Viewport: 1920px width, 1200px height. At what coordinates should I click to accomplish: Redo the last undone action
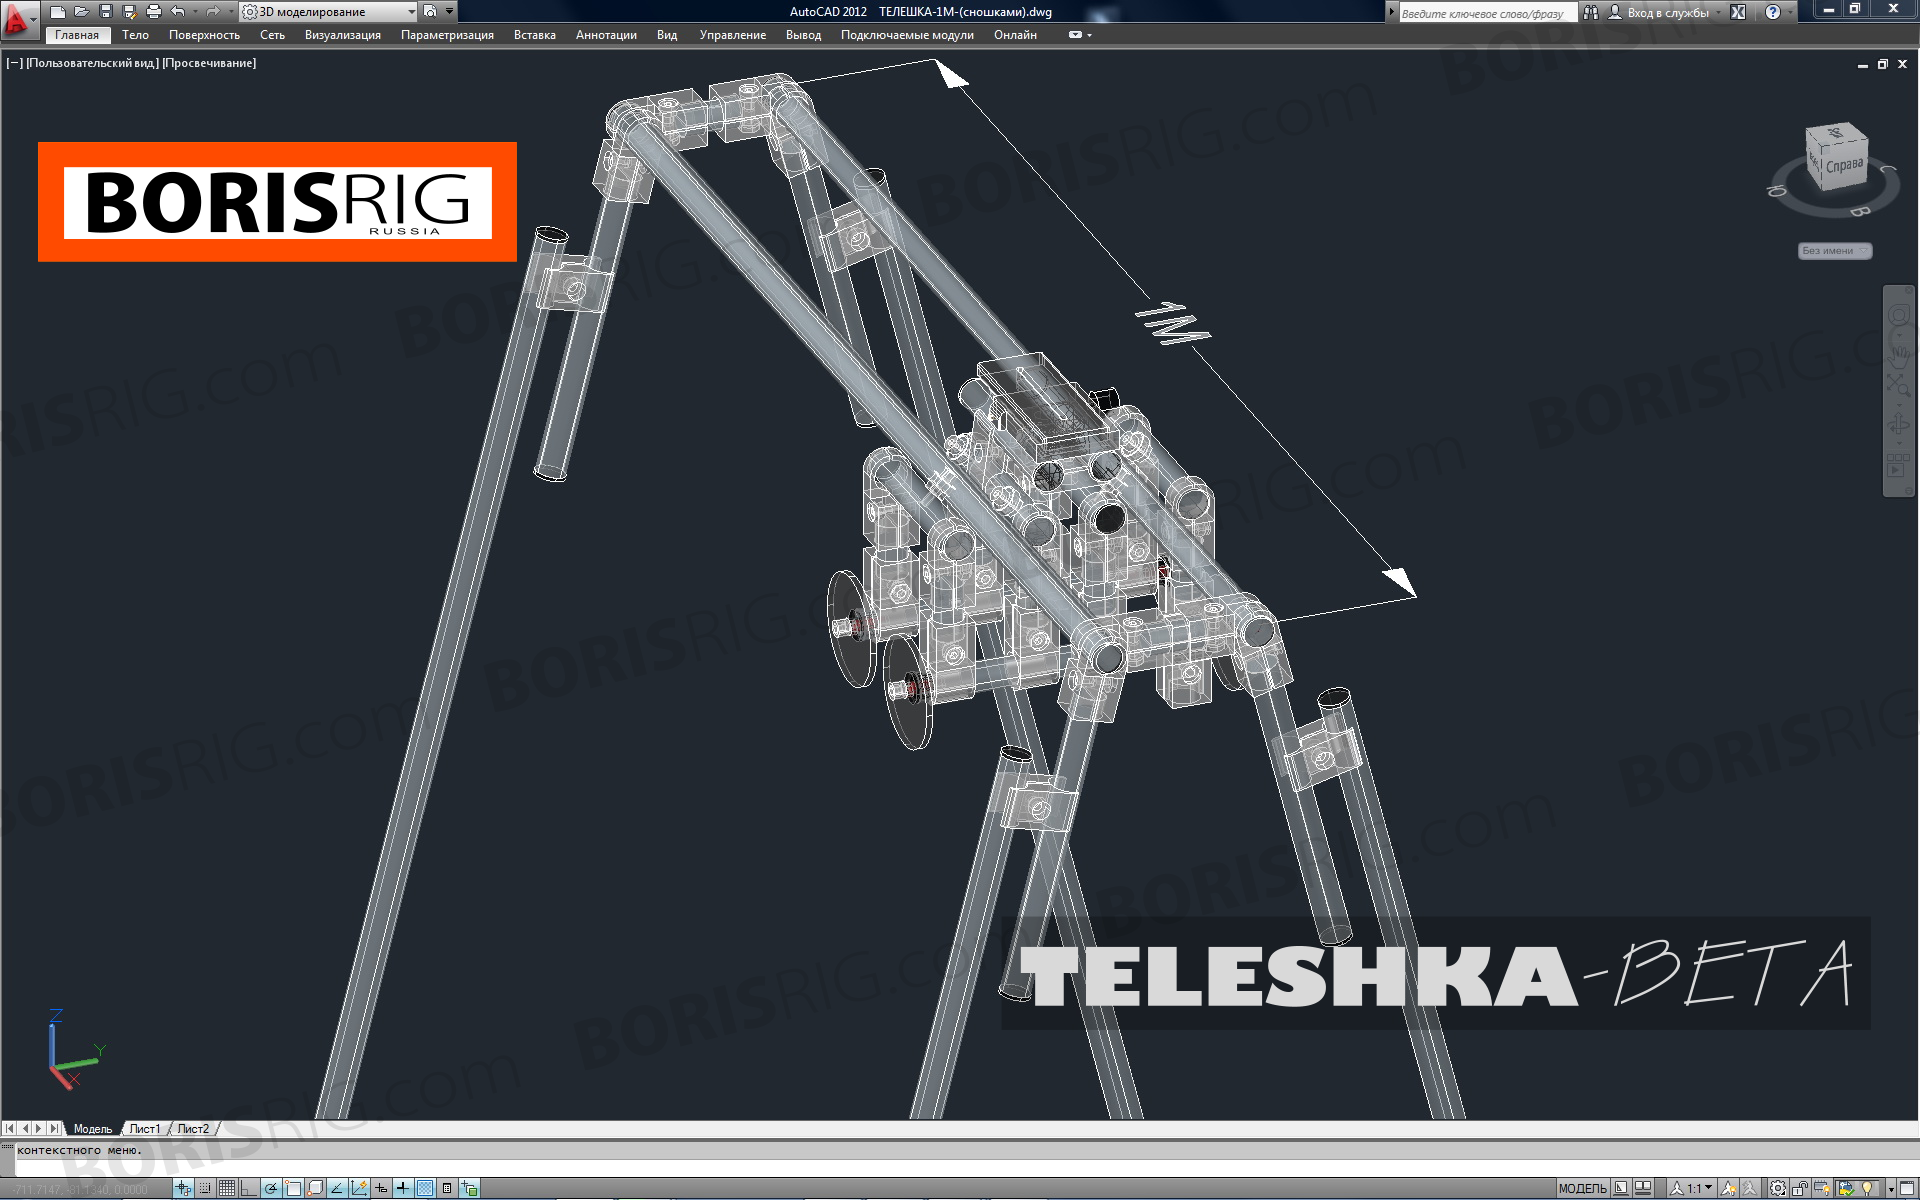[211, 12]
